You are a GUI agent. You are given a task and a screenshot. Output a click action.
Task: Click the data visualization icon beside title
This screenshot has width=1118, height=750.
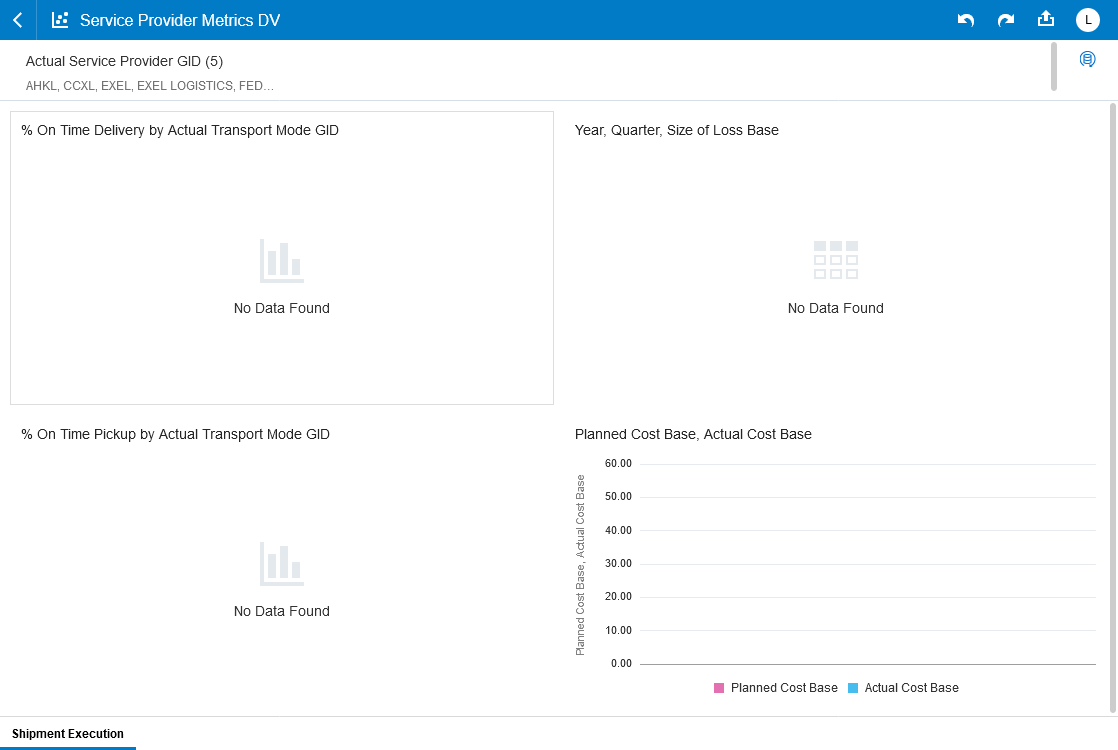click(60, 20)
